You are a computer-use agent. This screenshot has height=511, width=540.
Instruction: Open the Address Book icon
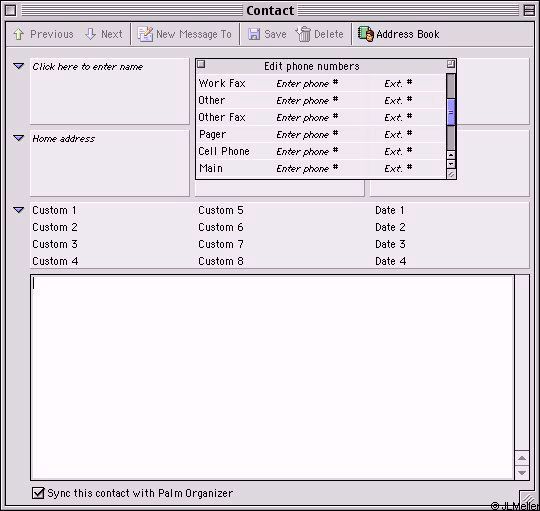click(x=366, y=34)
